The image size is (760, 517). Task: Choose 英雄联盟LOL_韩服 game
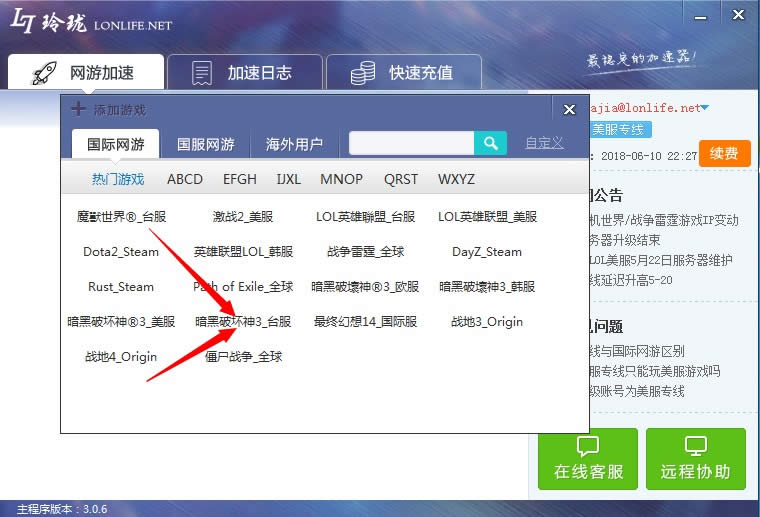(x=243, y=252)
